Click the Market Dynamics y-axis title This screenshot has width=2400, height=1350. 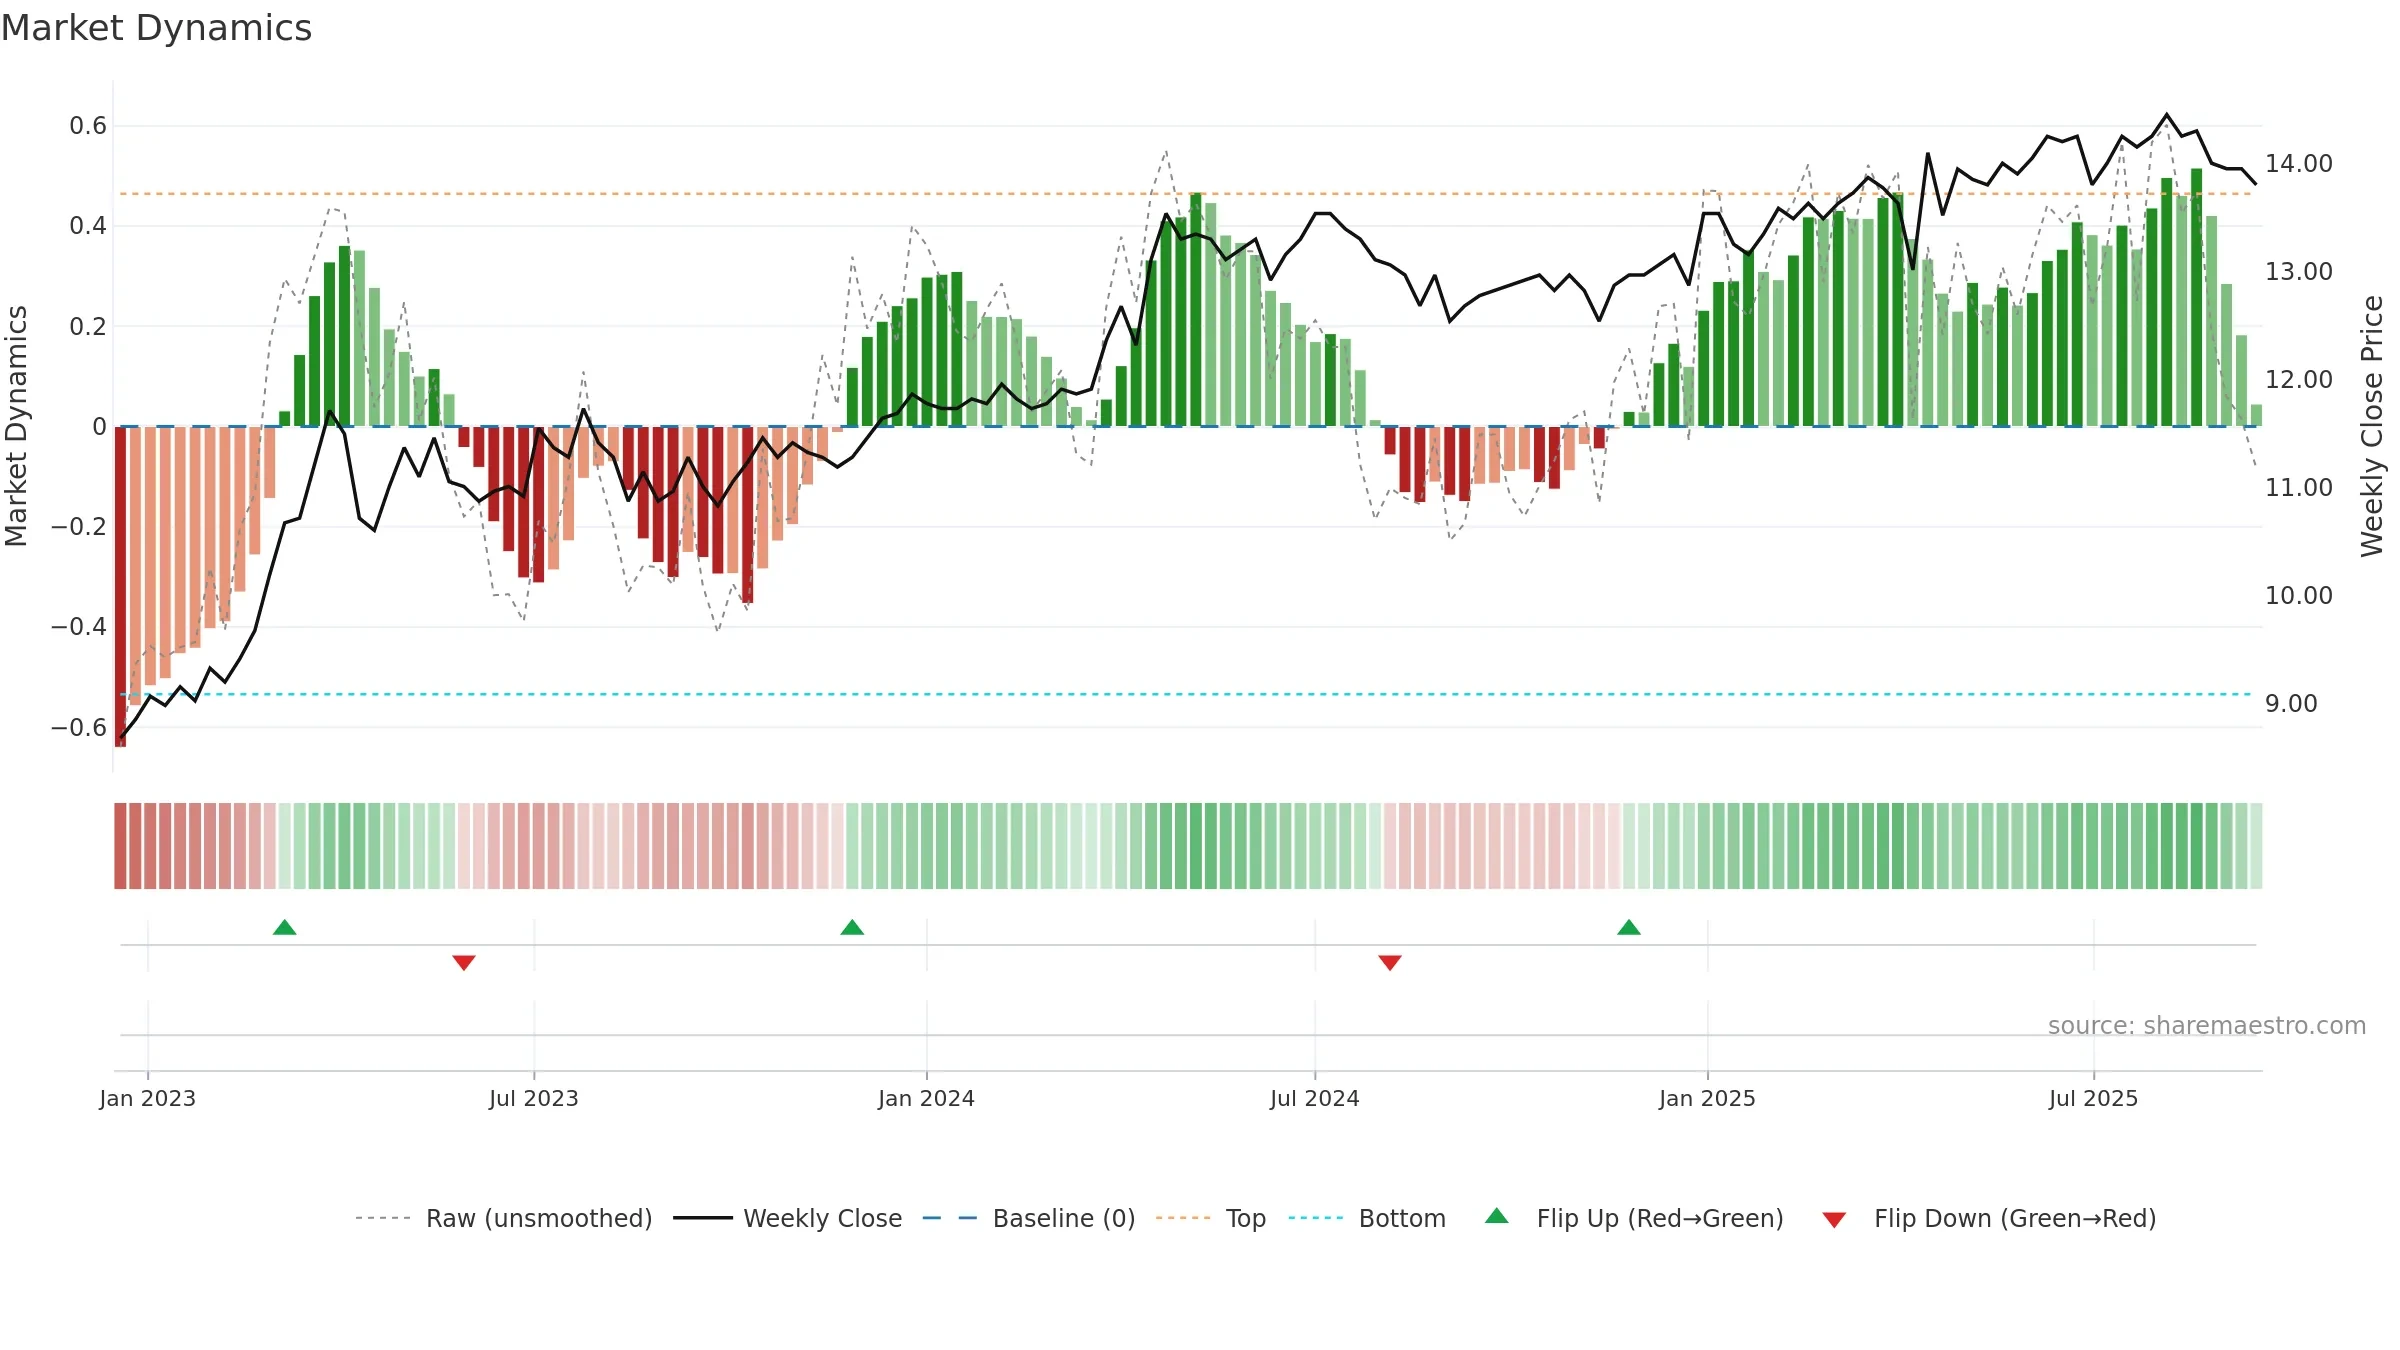click(16, 426)
